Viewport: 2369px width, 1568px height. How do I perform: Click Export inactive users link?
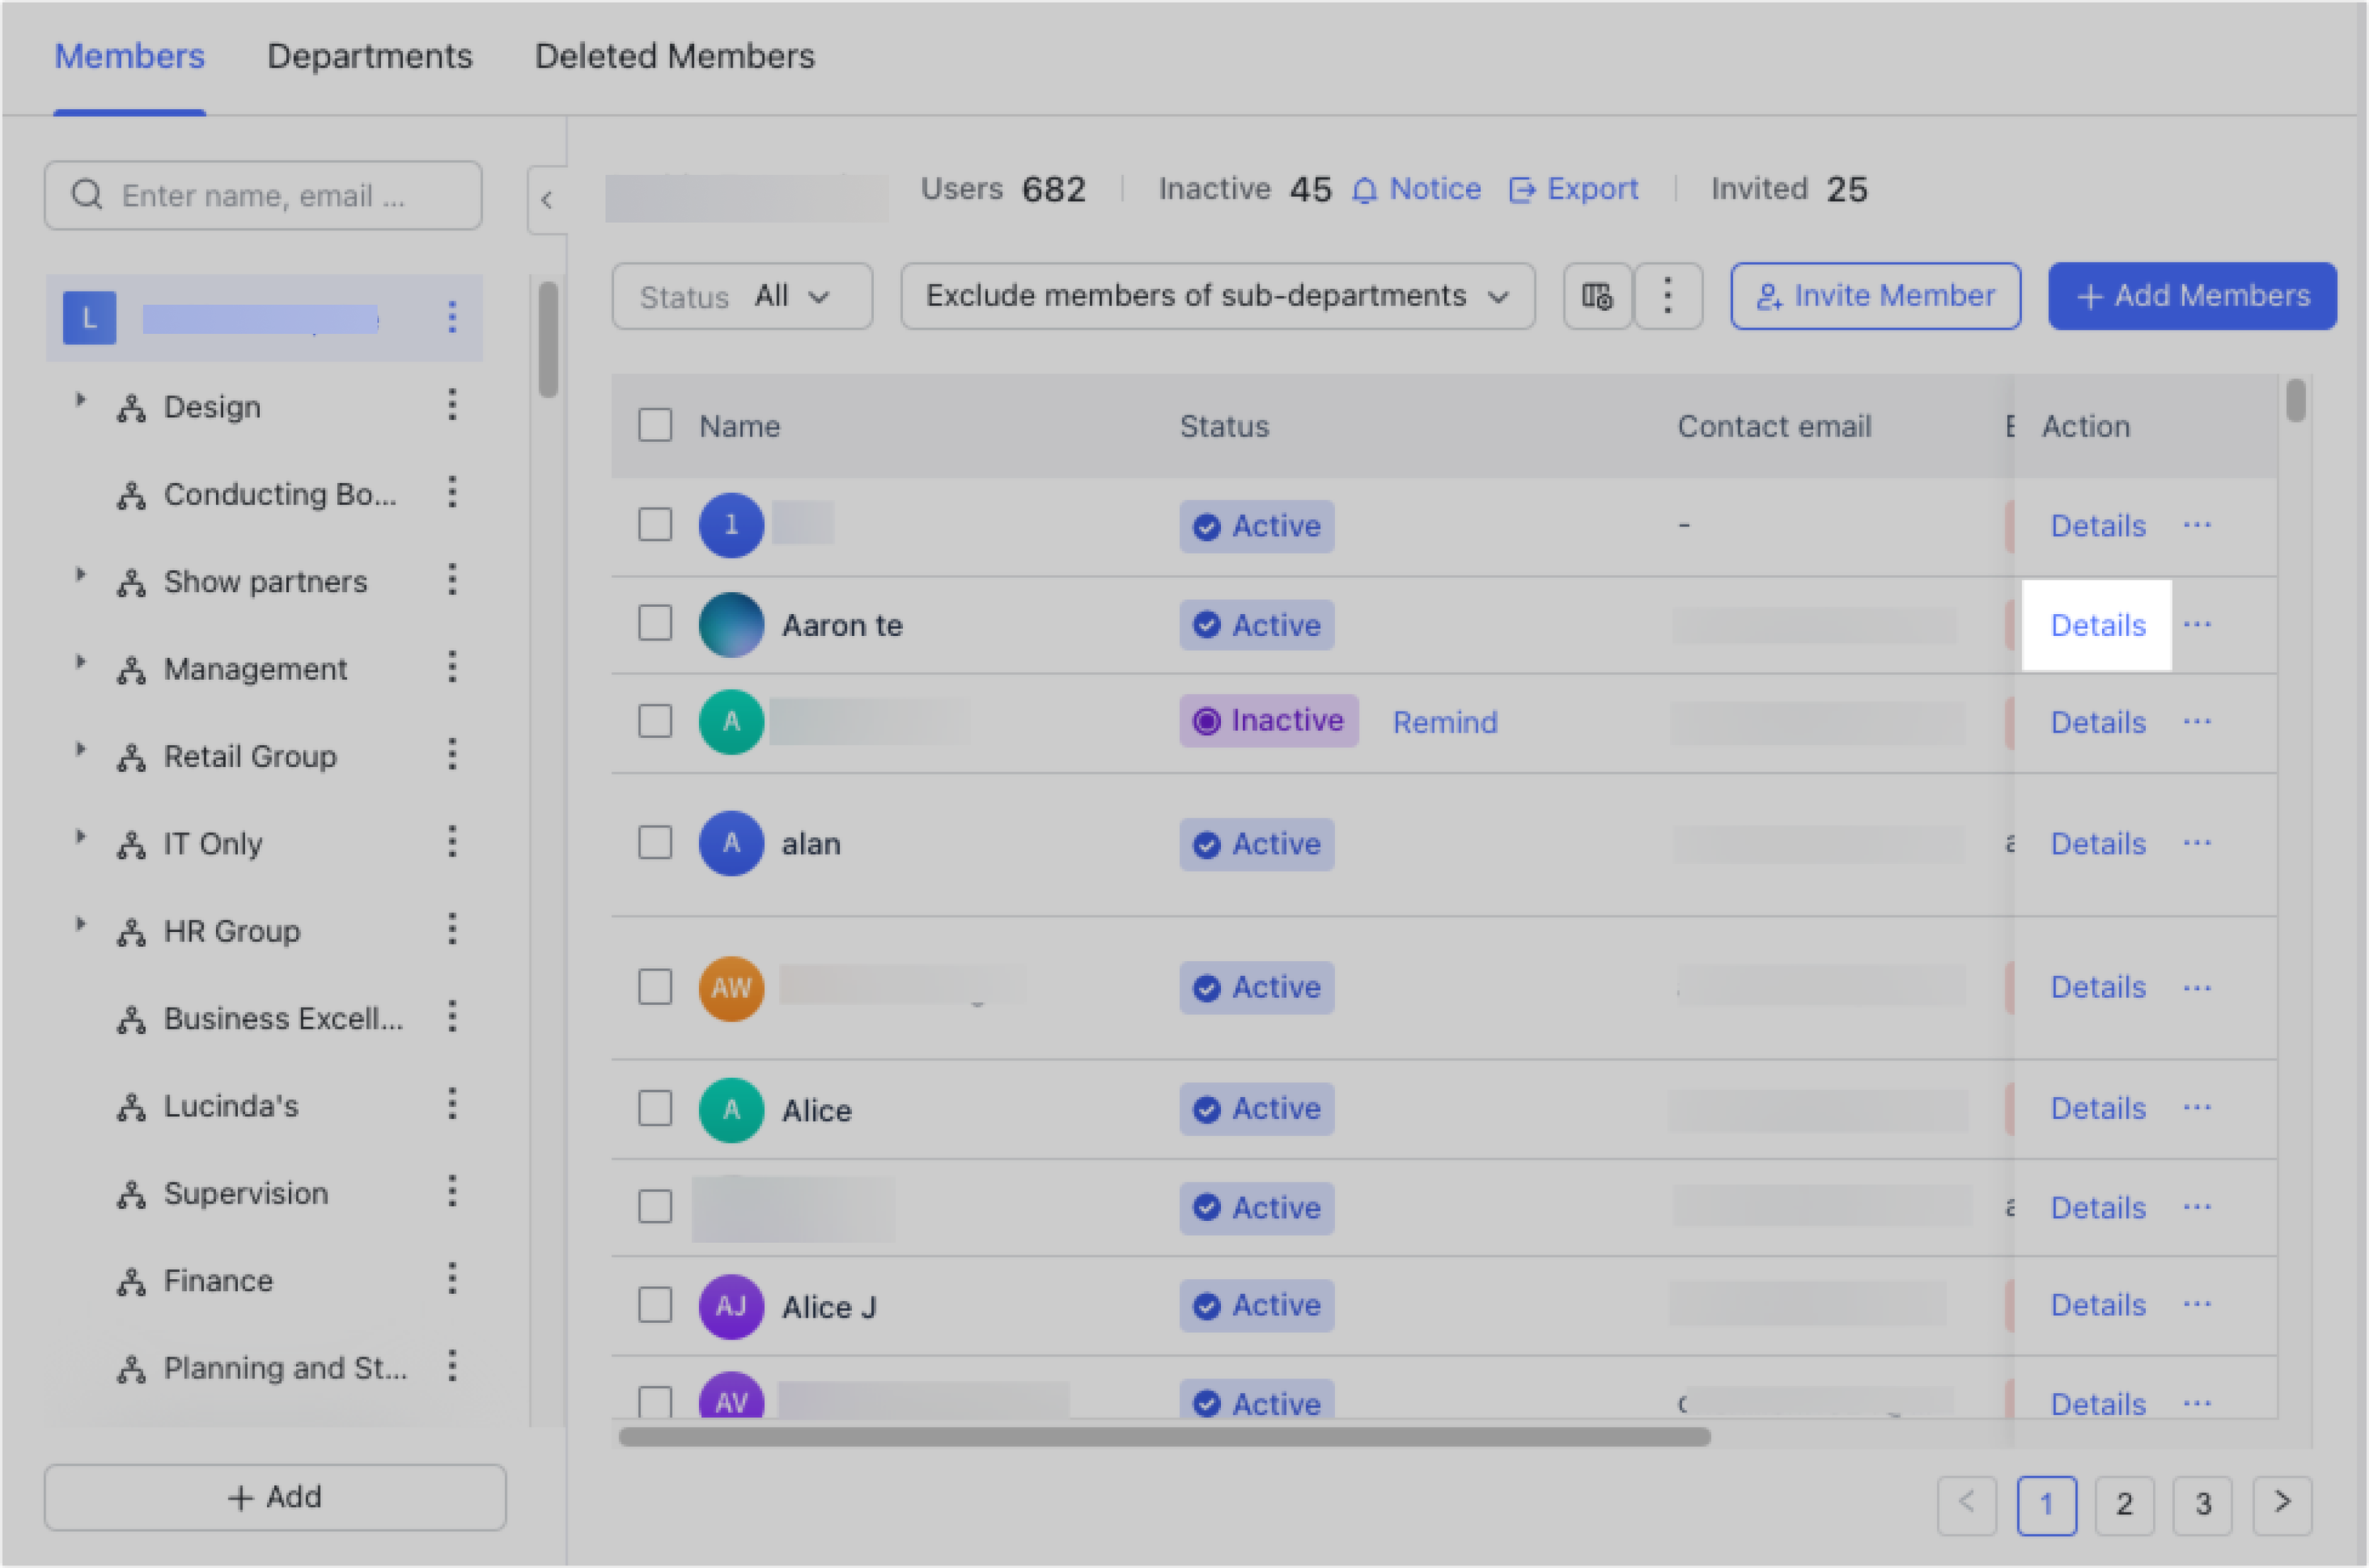(x=1573, y=189)
